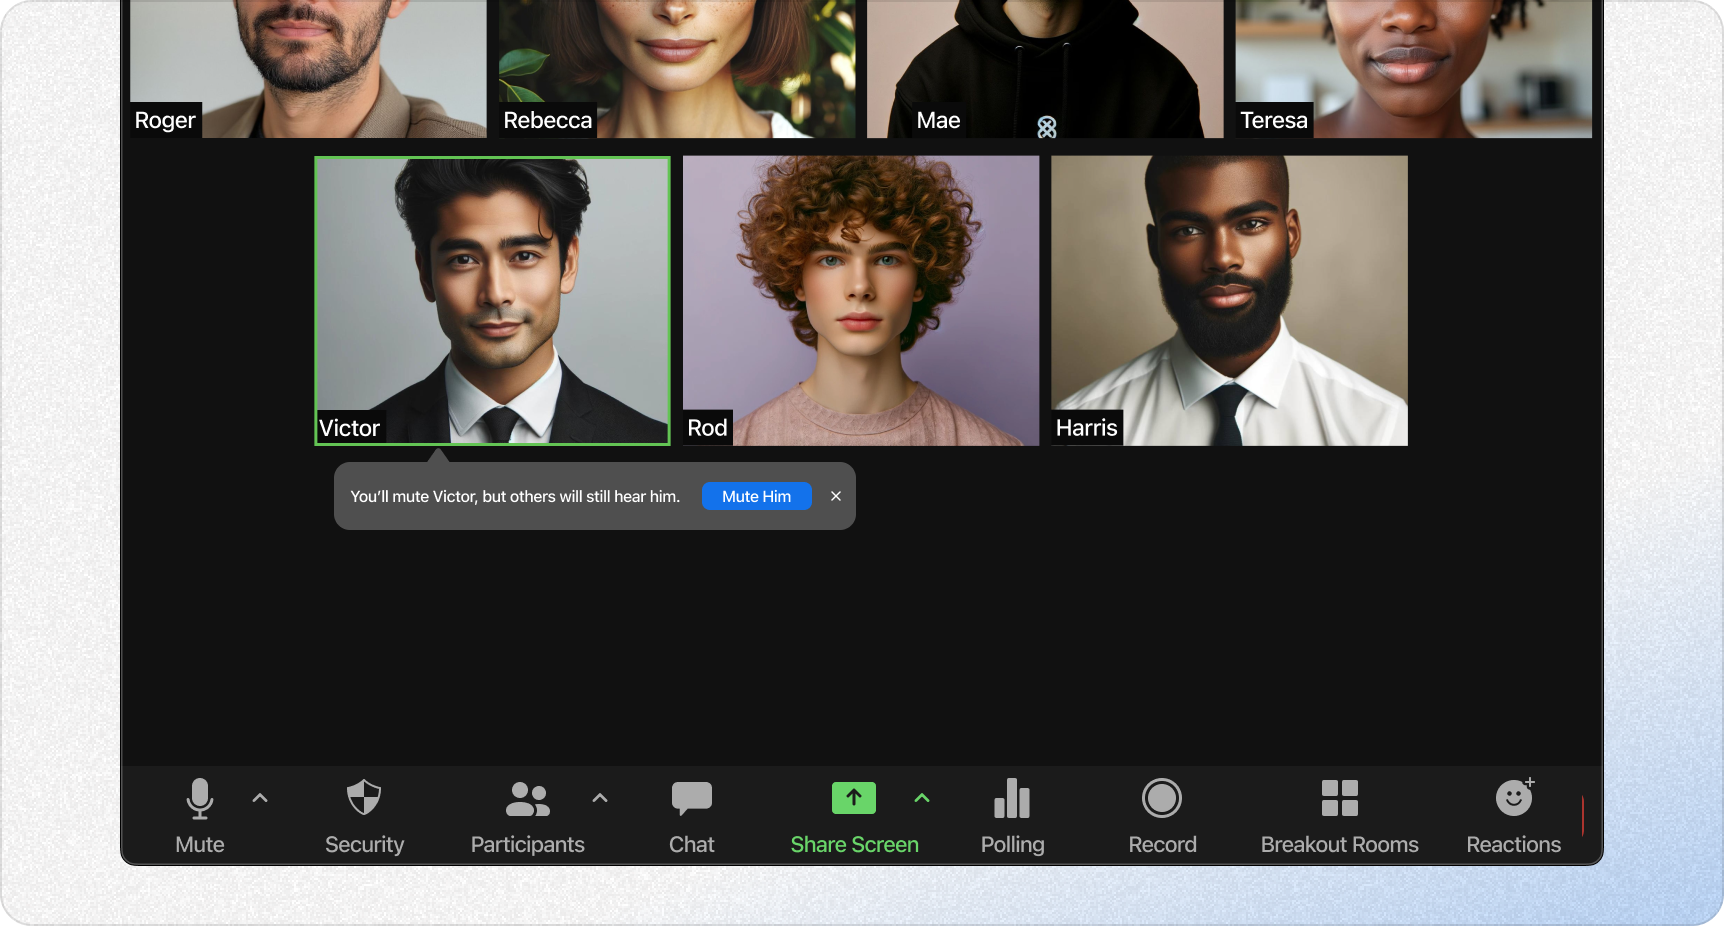Viewport: 1724px width, 926px height.
Task: Select Harris's video tile
Action: click(x=1229, y=300)
